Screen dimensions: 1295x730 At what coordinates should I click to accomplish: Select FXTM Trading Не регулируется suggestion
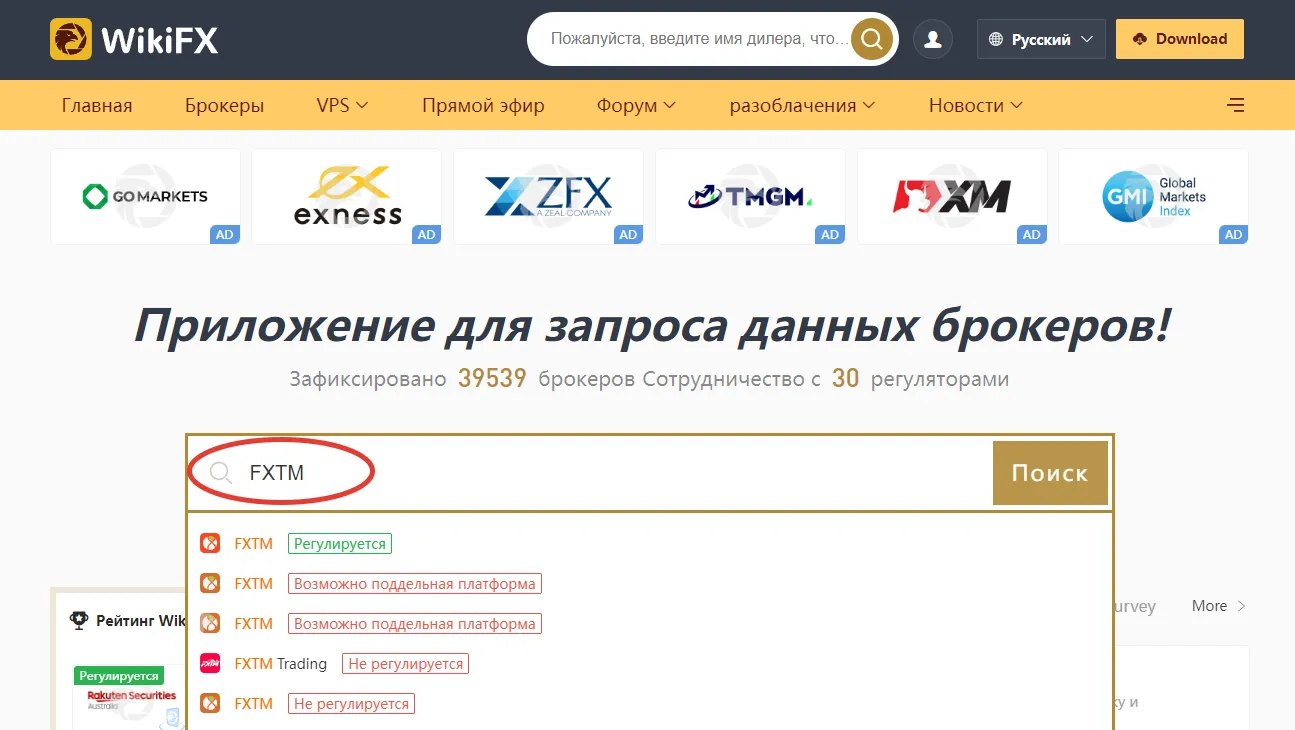click(650, 664)
